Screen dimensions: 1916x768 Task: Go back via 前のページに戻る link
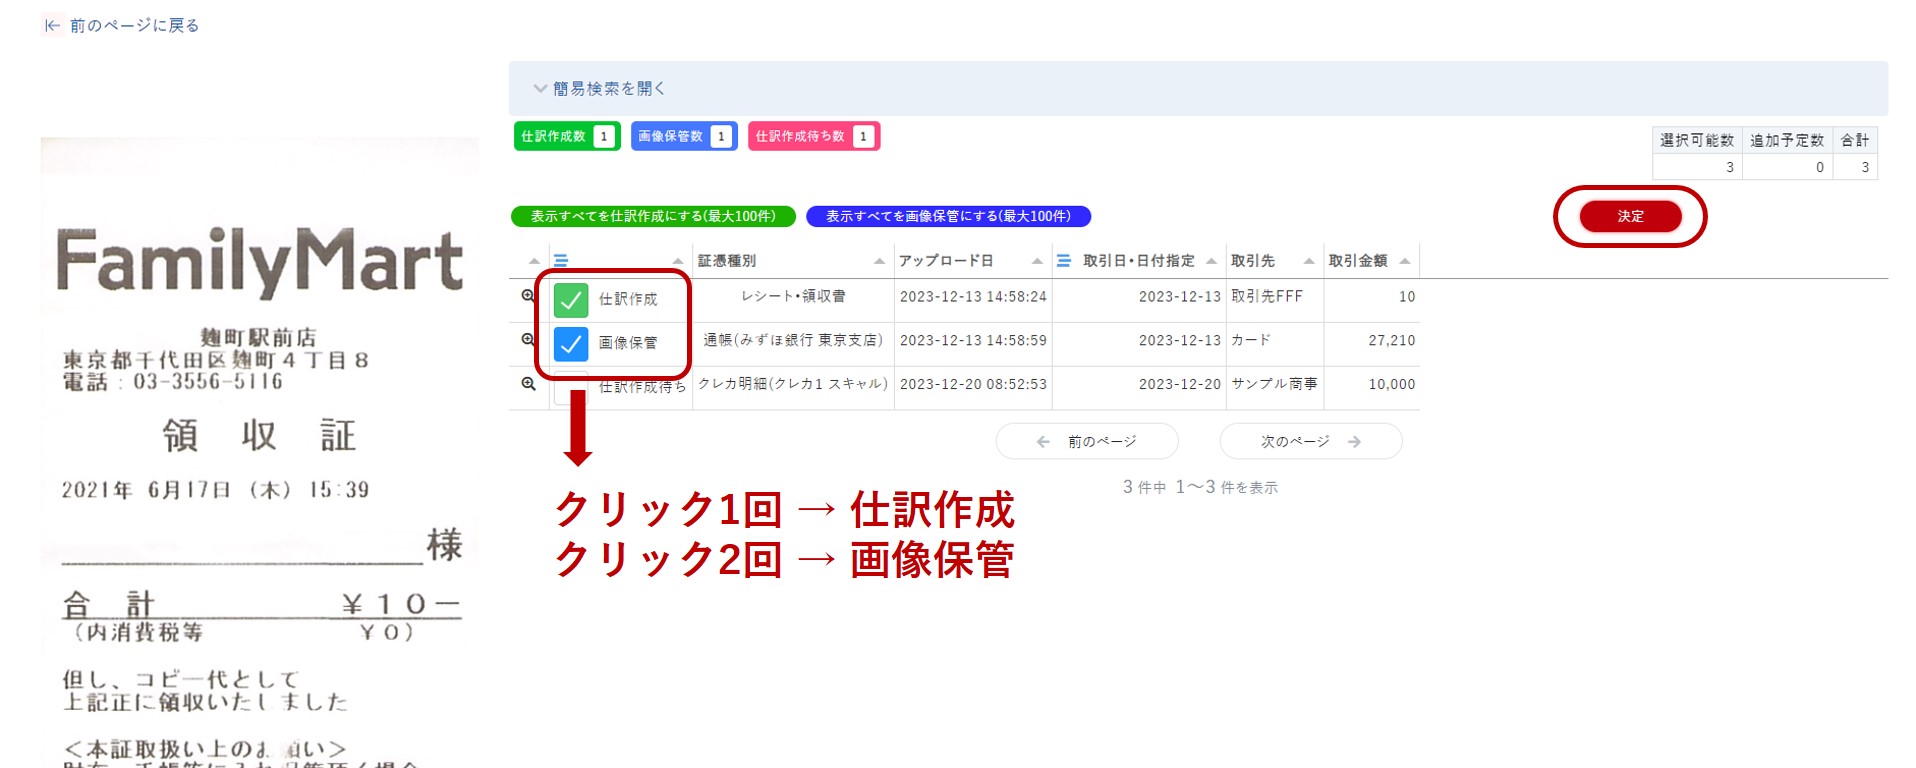coord(122,25)
